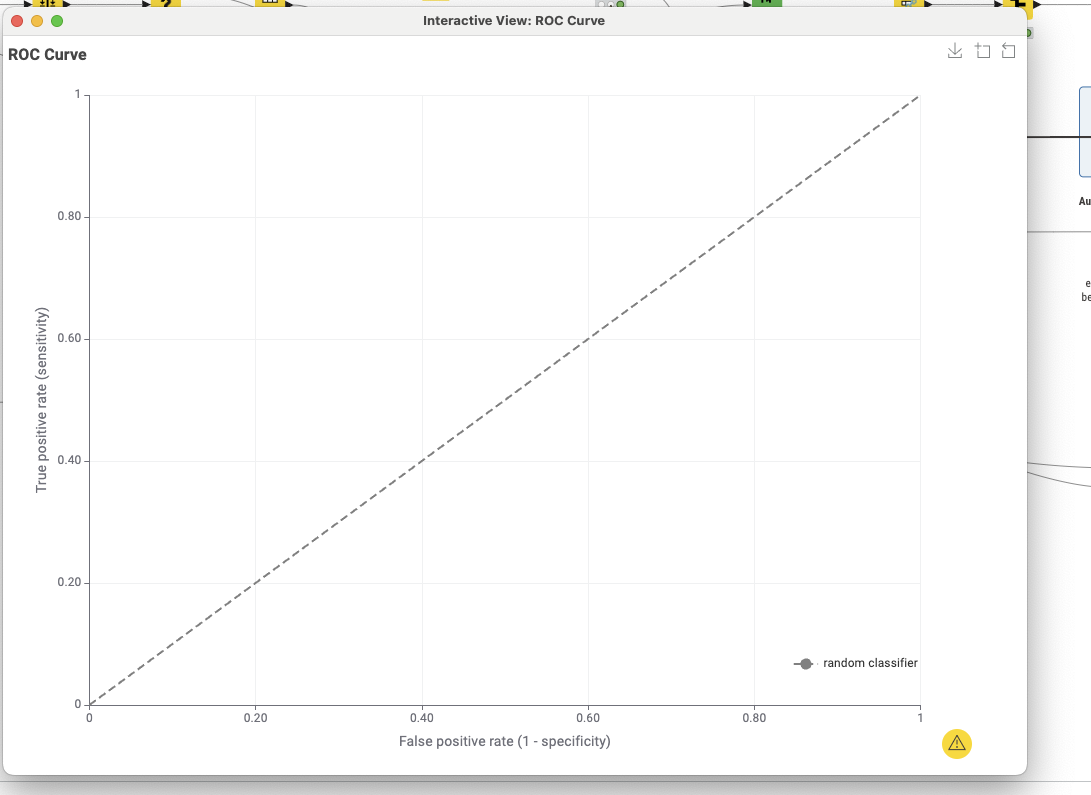Click the False positive rate axis label
The height and width of the screenshot is (795, 1091).
(x=504, y=741)
